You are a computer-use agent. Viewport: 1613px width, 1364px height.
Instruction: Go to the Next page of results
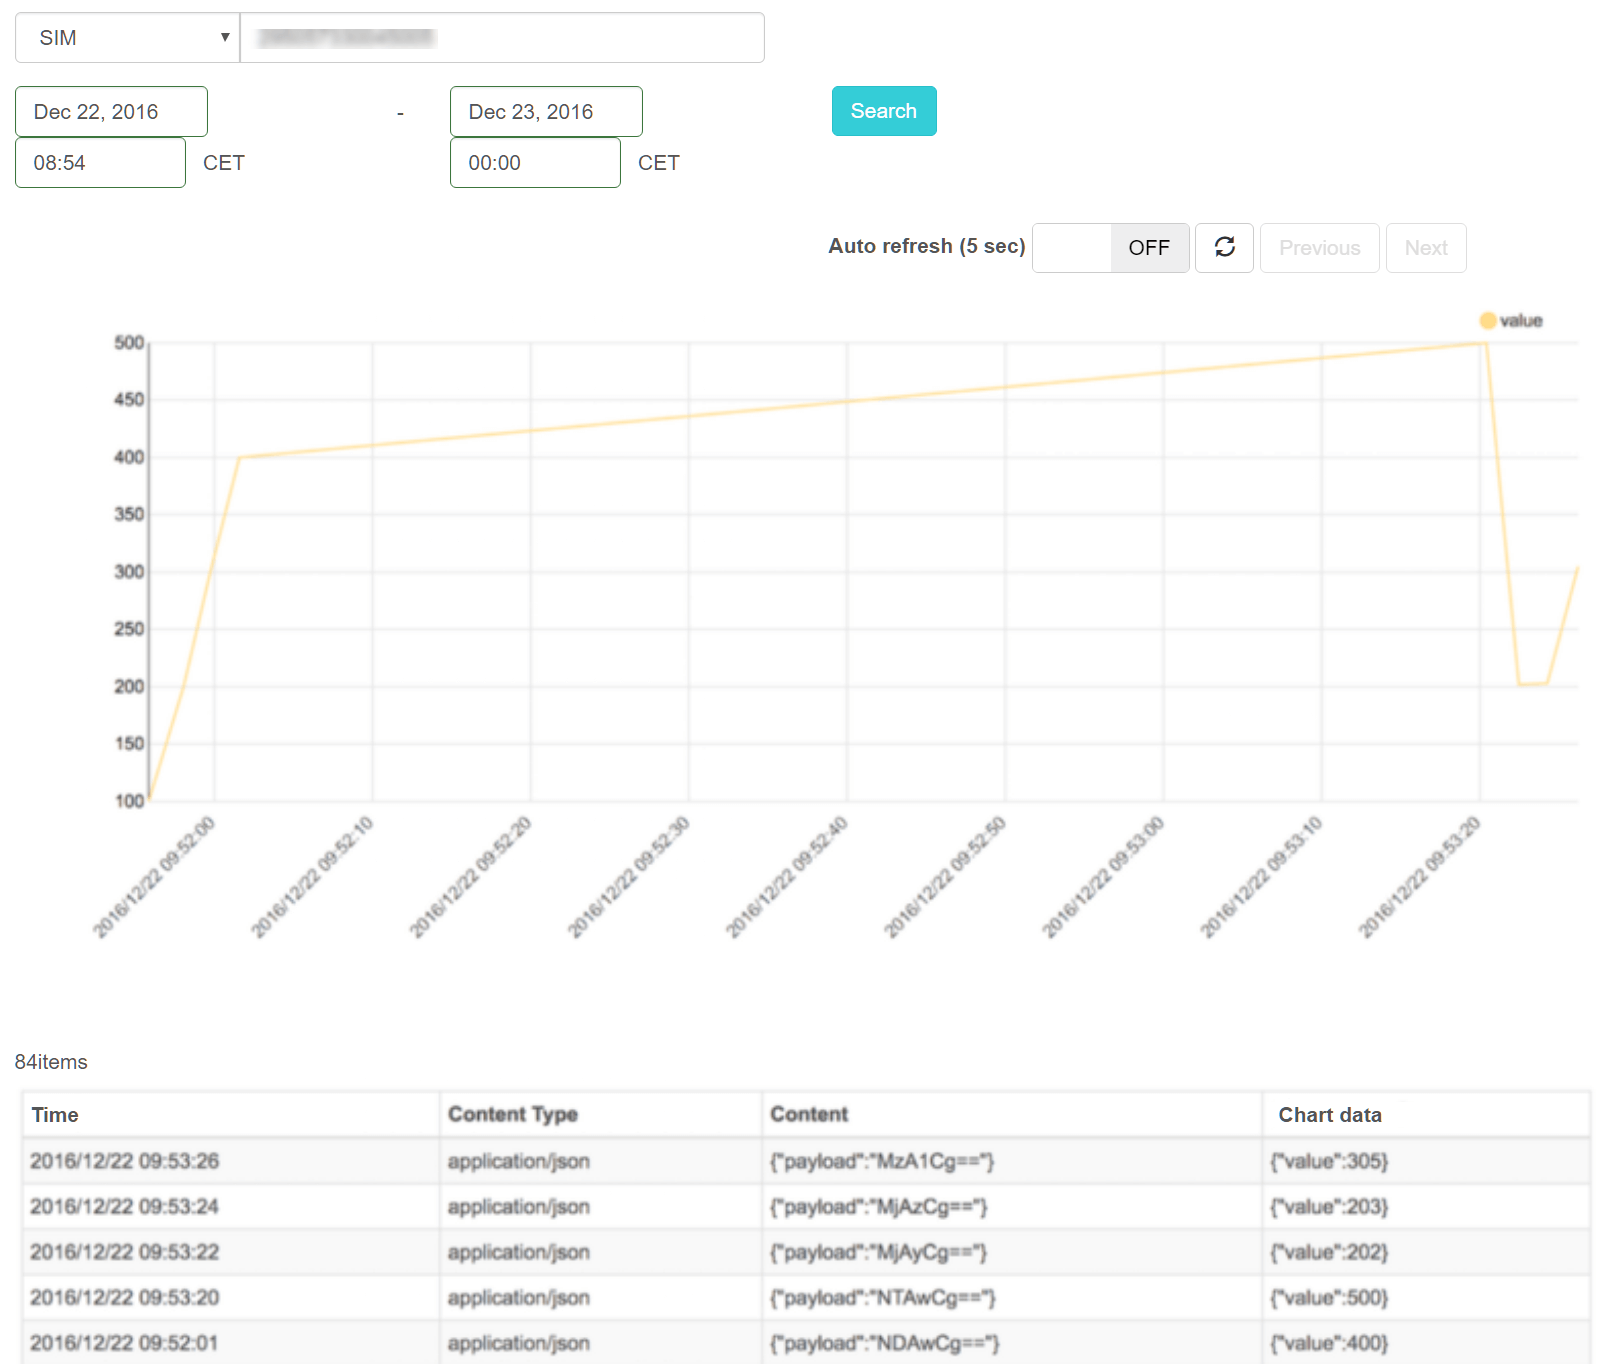tap(1425, 248)
